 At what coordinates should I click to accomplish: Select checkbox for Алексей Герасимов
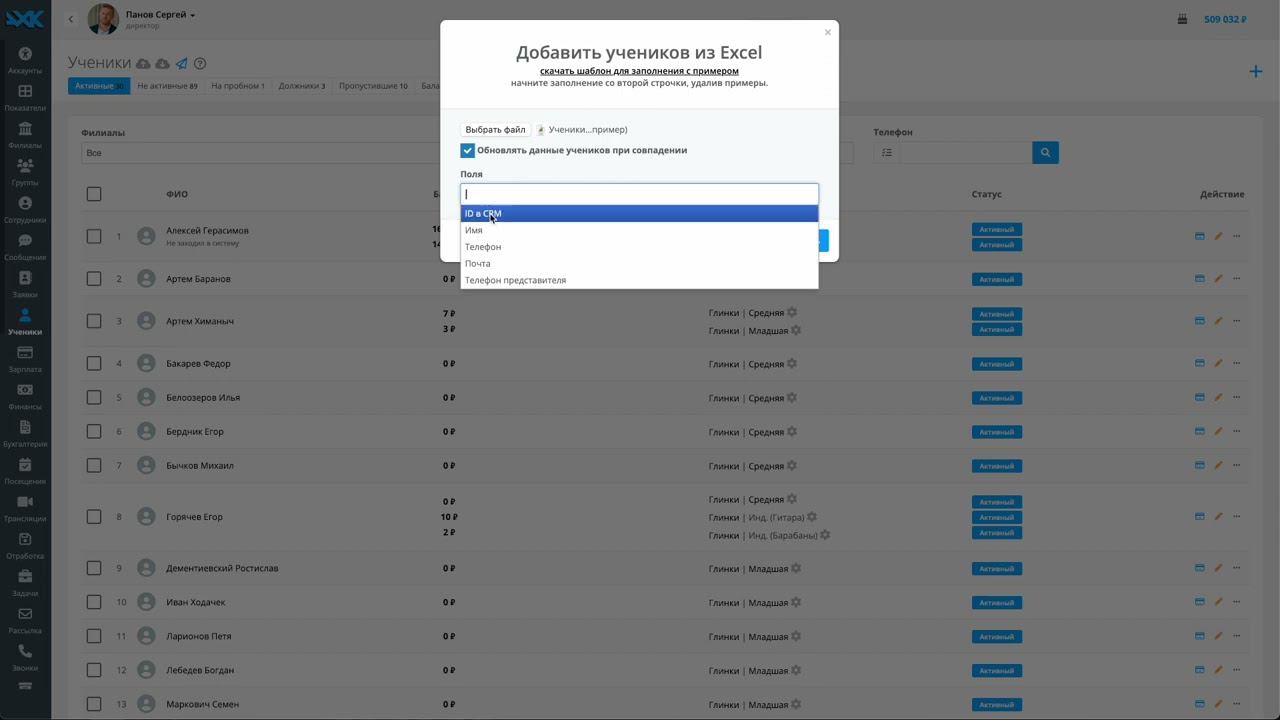(x=94, y=237)
